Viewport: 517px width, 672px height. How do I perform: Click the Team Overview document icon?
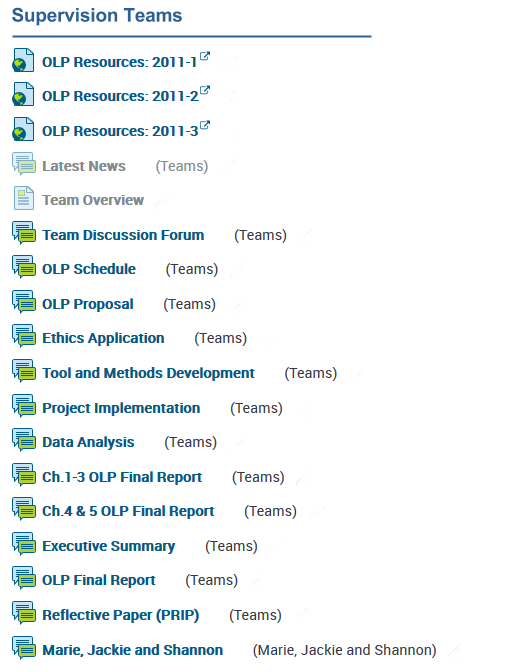tap(24, 198)
